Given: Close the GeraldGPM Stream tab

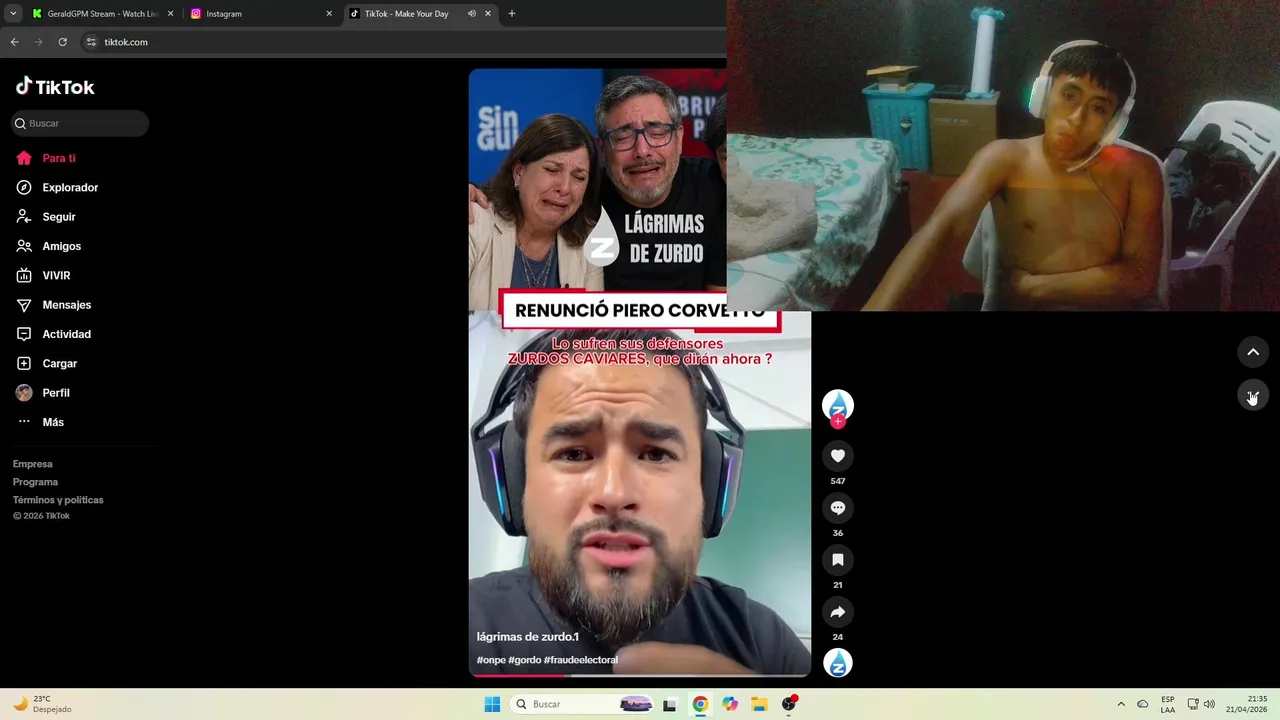Looking at the screenshot, I should (170, 14).
